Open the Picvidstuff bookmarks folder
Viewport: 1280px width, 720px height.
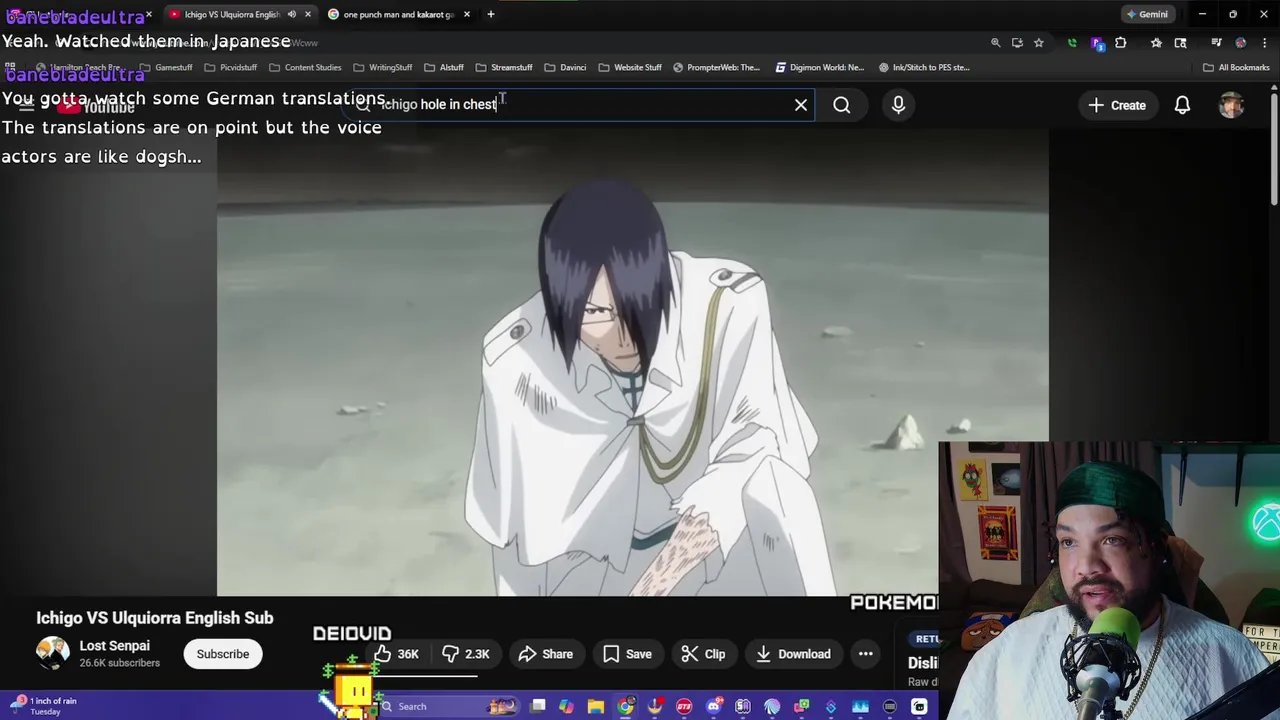tap(230, 67)
